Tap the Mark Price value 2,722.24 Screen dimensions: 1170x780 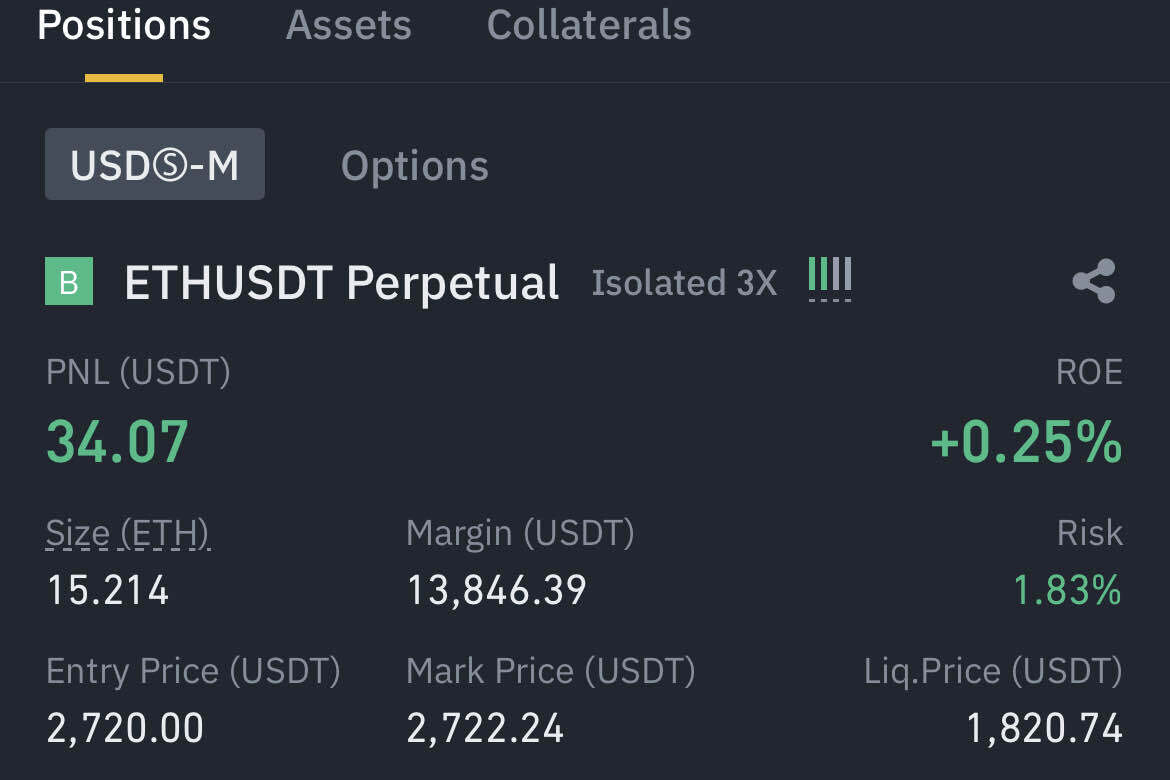click(x=485, y=728)
